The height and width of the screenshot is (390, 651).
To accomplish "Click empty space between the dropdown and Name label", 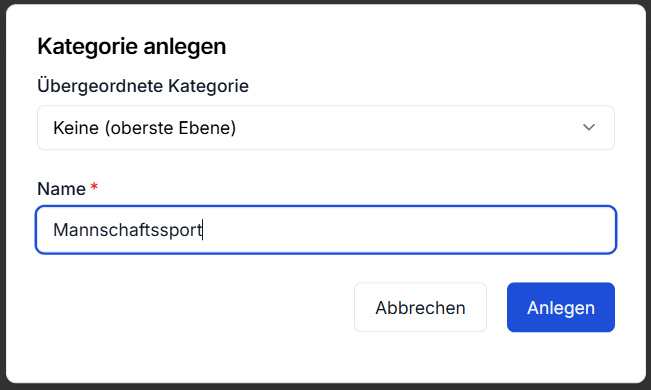I will tap(326, 165).
